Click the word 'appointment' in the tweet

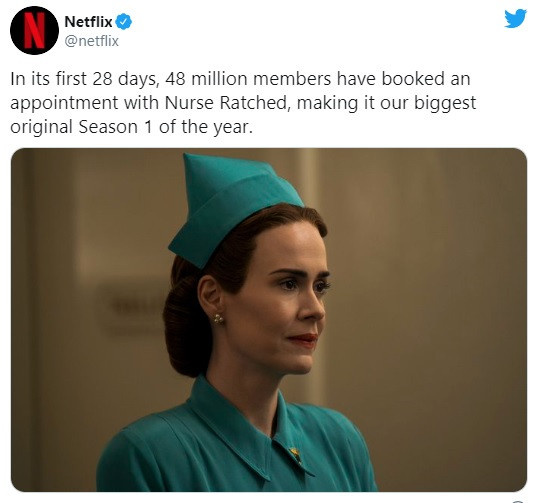(x=64, y=103)
